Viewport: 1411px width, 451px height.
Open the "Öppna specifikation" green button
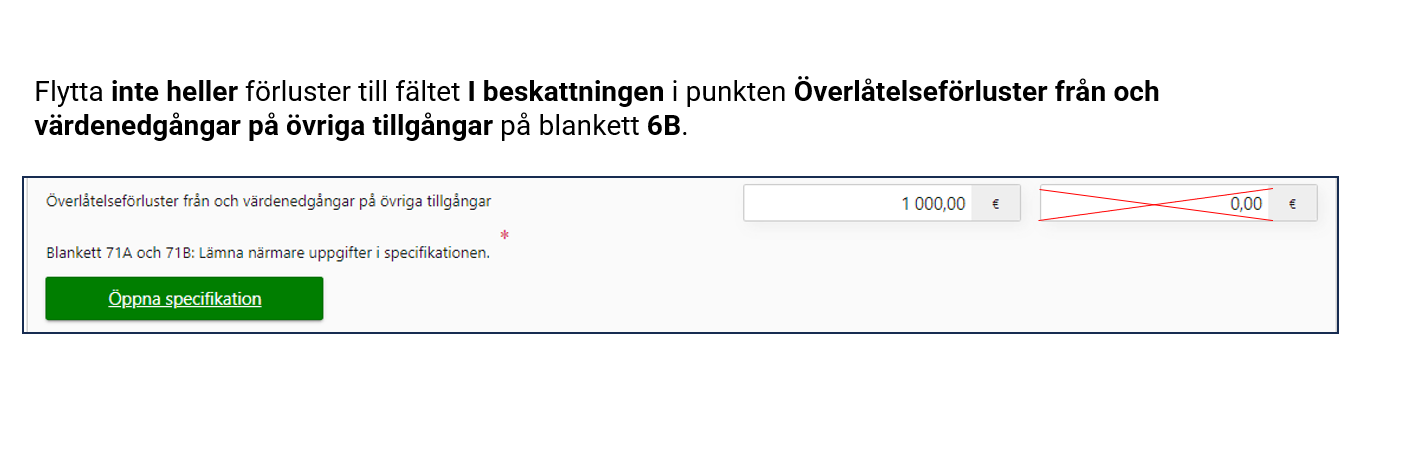(x=184, y=299)
